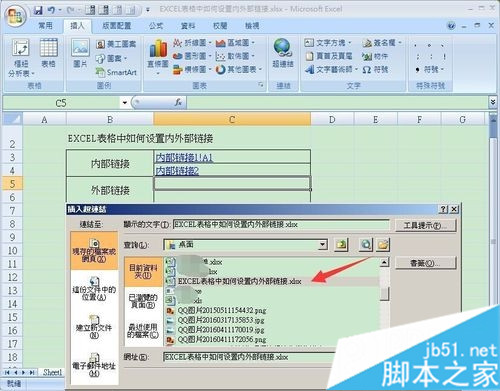Click the Office Button orb
Viewport: 500px width, 391px height.
pos(15,17)
